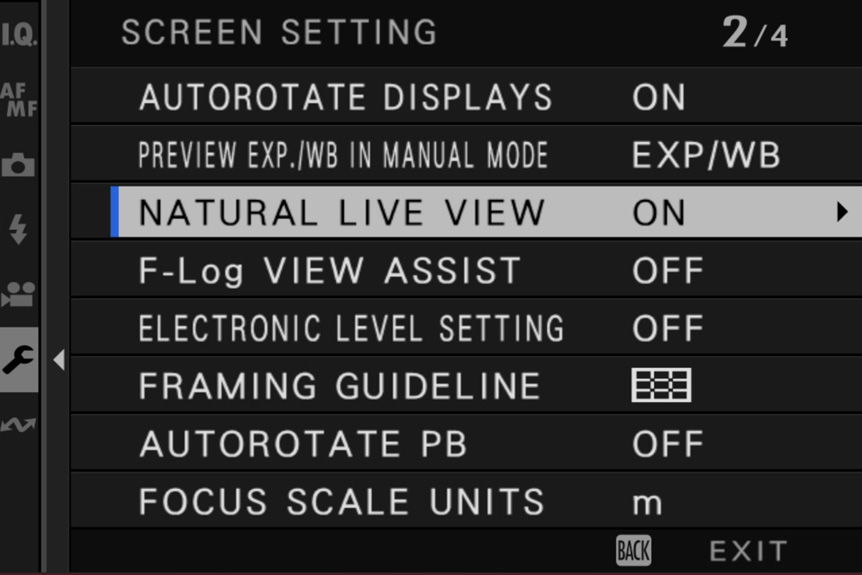Toggle F-Log VIEW ASSIST OFF value
The image size is (862, 575).
tap(667, 270)
